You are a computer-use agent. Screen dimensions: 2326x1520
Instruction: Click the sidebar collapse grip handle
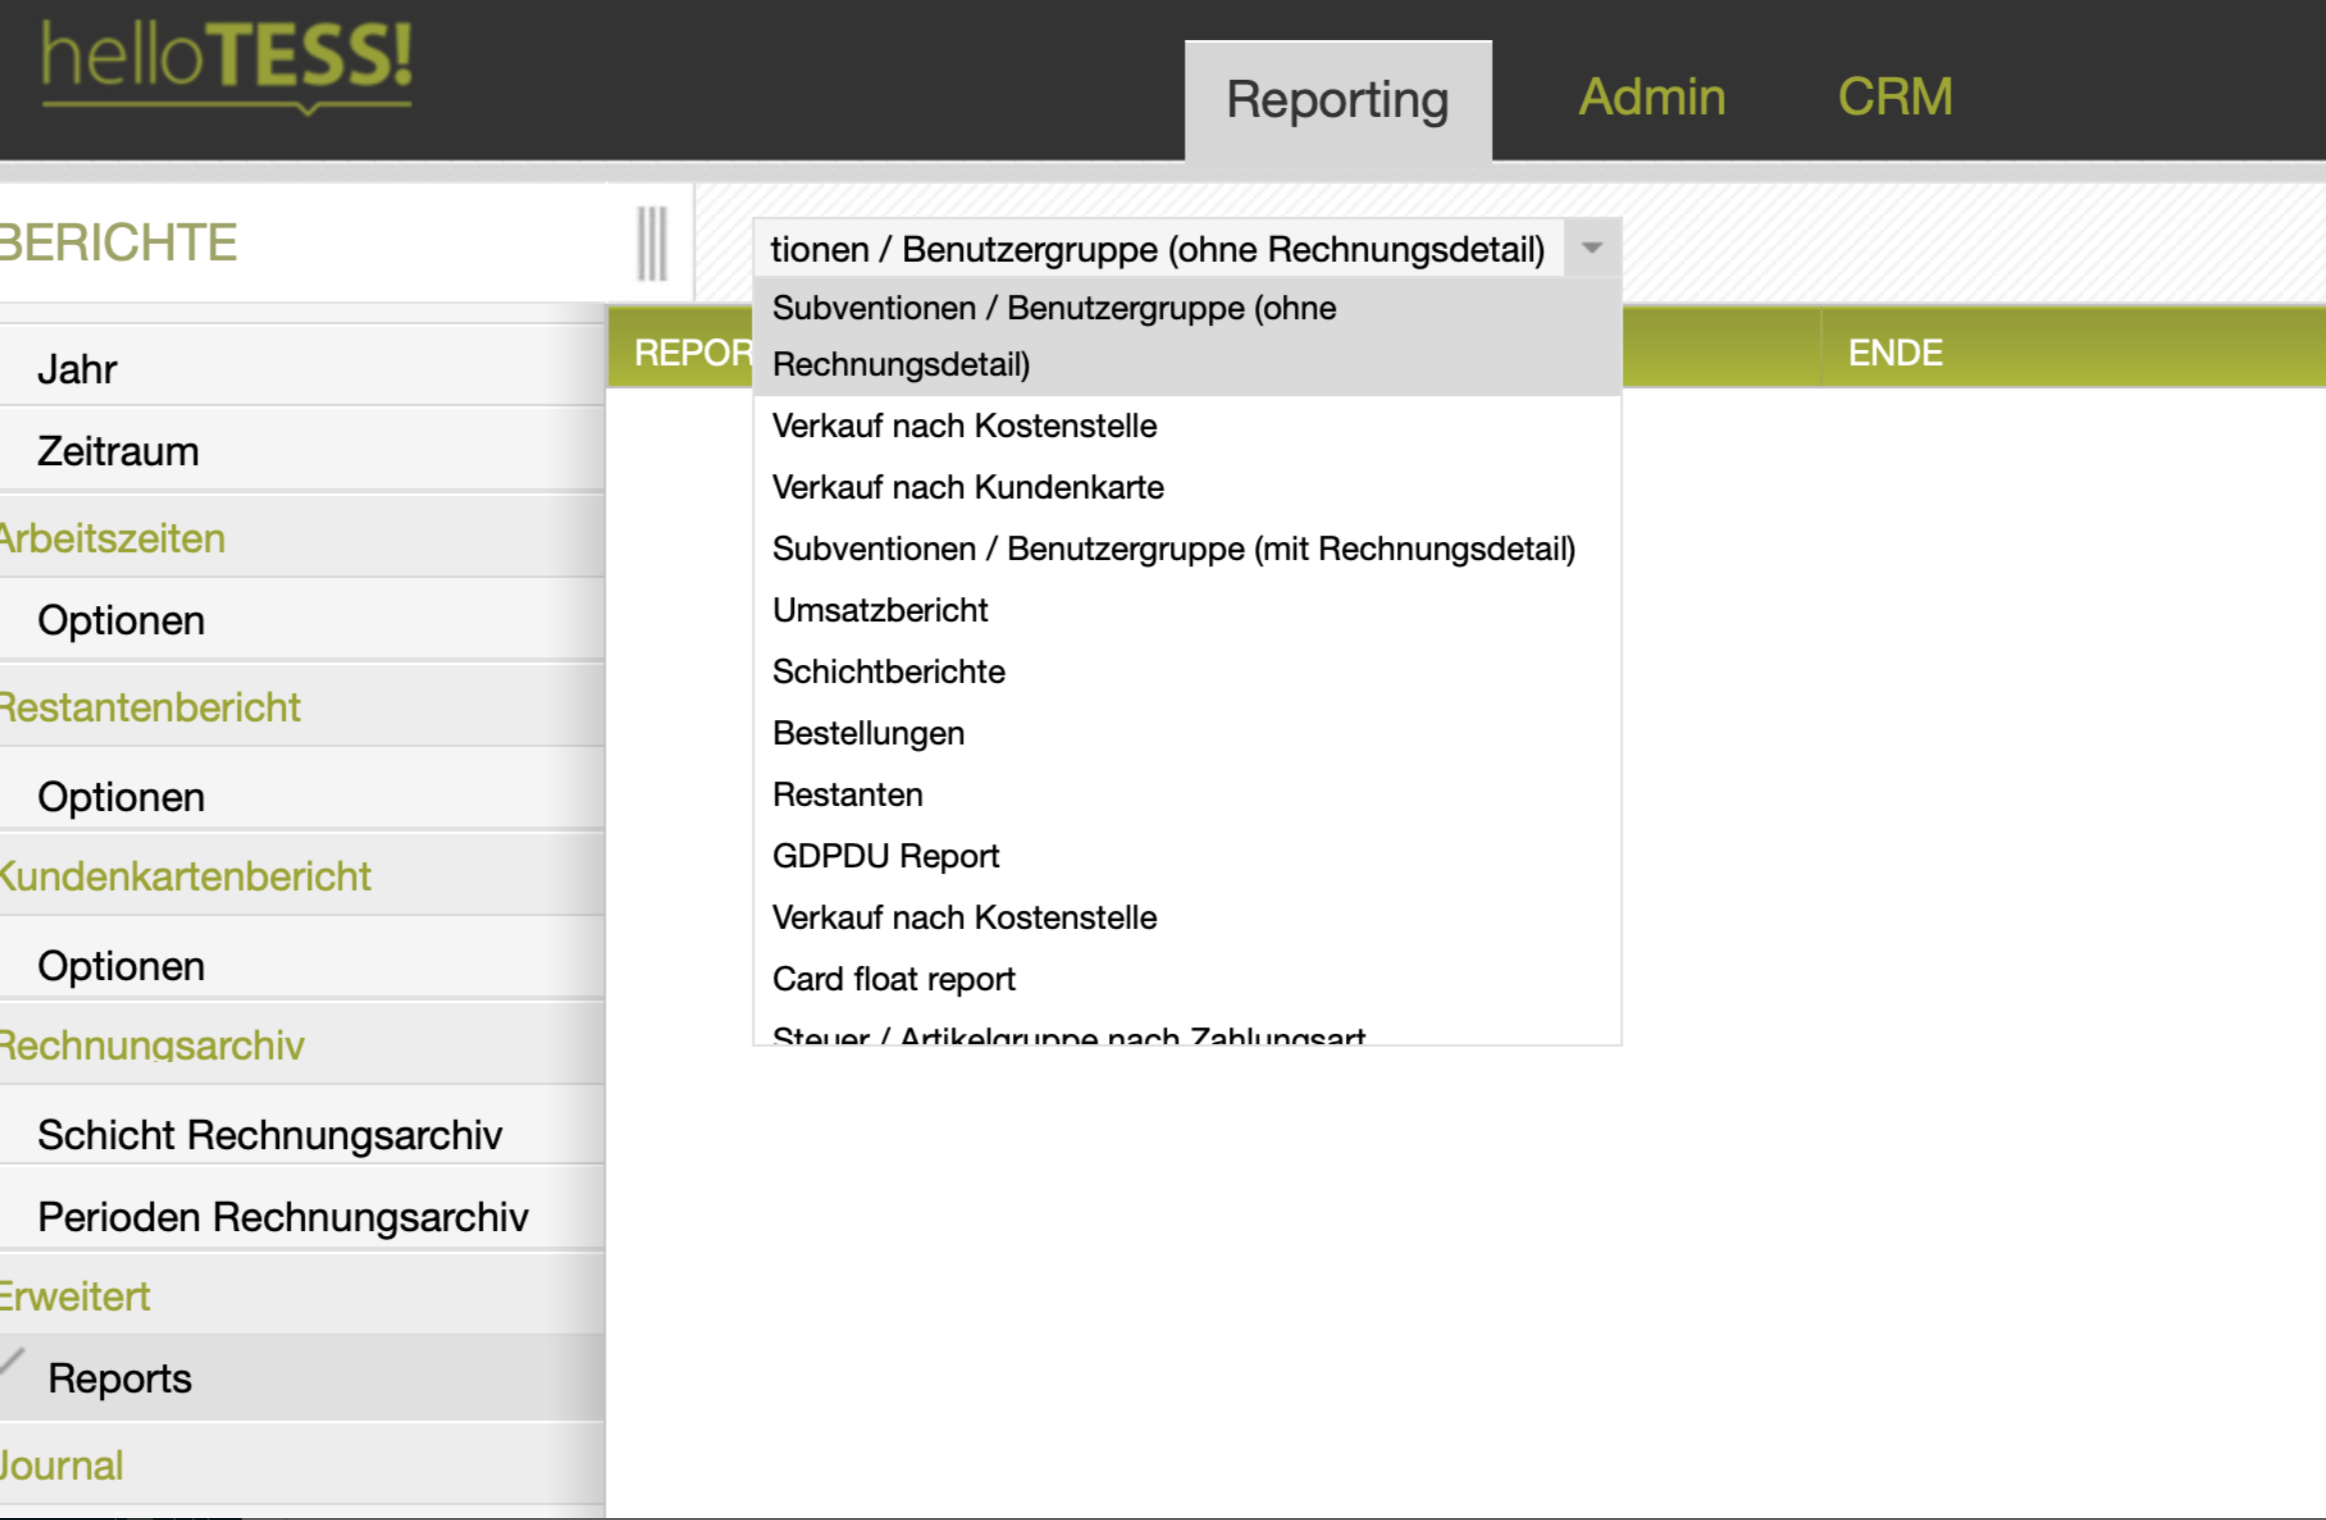point(652,244)
